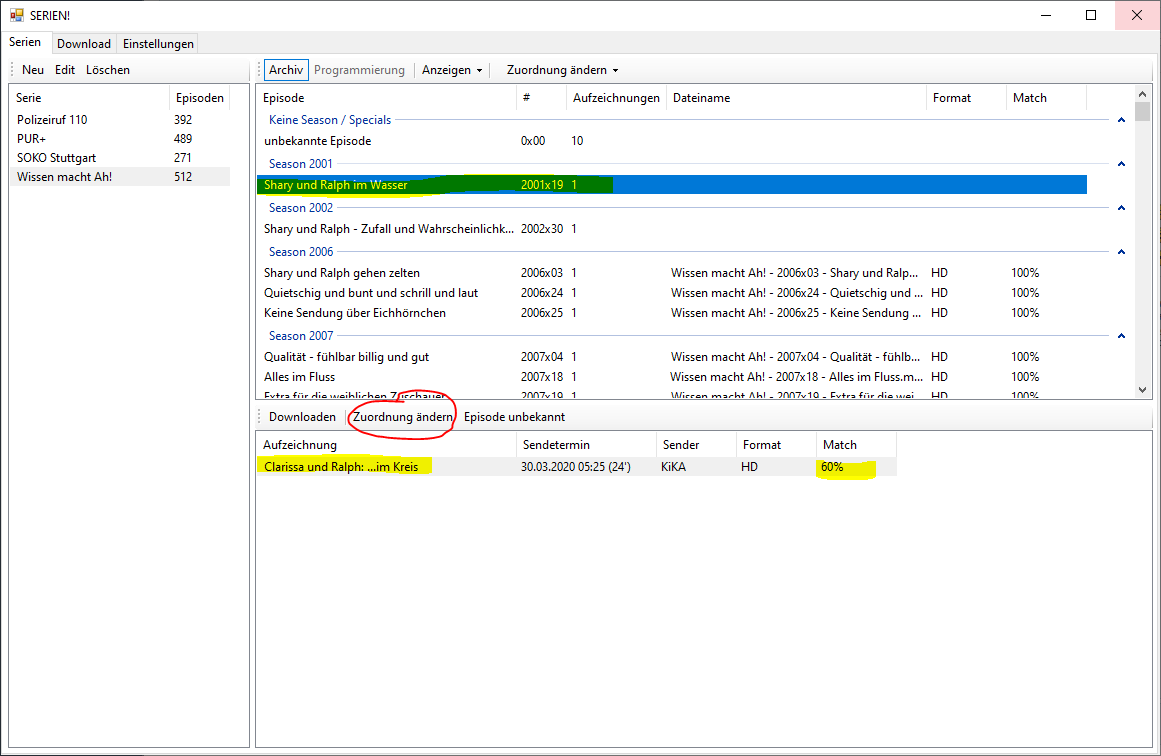This screenshot has width=1161, height=756.
Task: Click Episode unbekannt button
Action: point(514,417)
